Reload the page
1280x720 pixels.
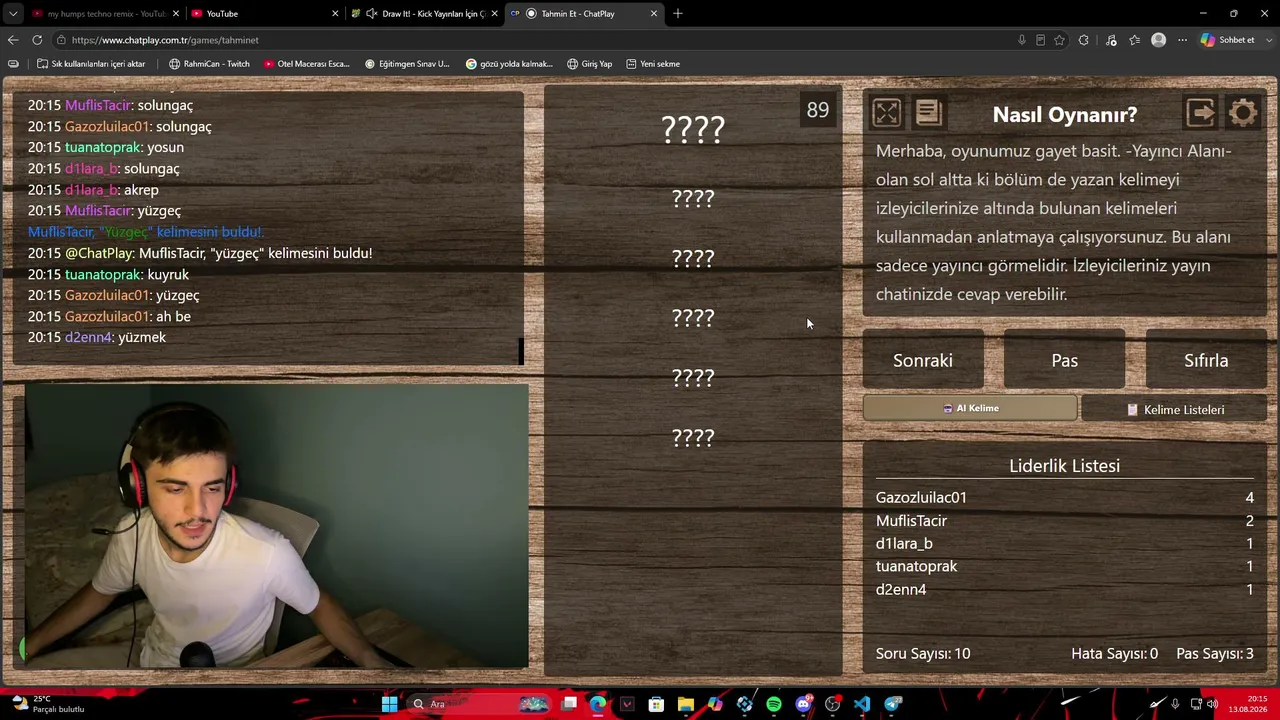[37, 40]
